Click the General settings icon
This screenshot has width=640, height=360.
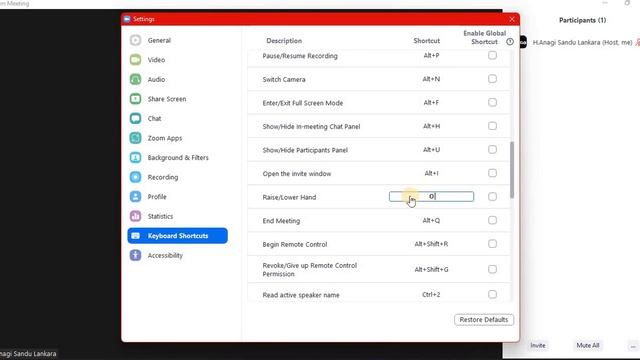pos(136,40)
